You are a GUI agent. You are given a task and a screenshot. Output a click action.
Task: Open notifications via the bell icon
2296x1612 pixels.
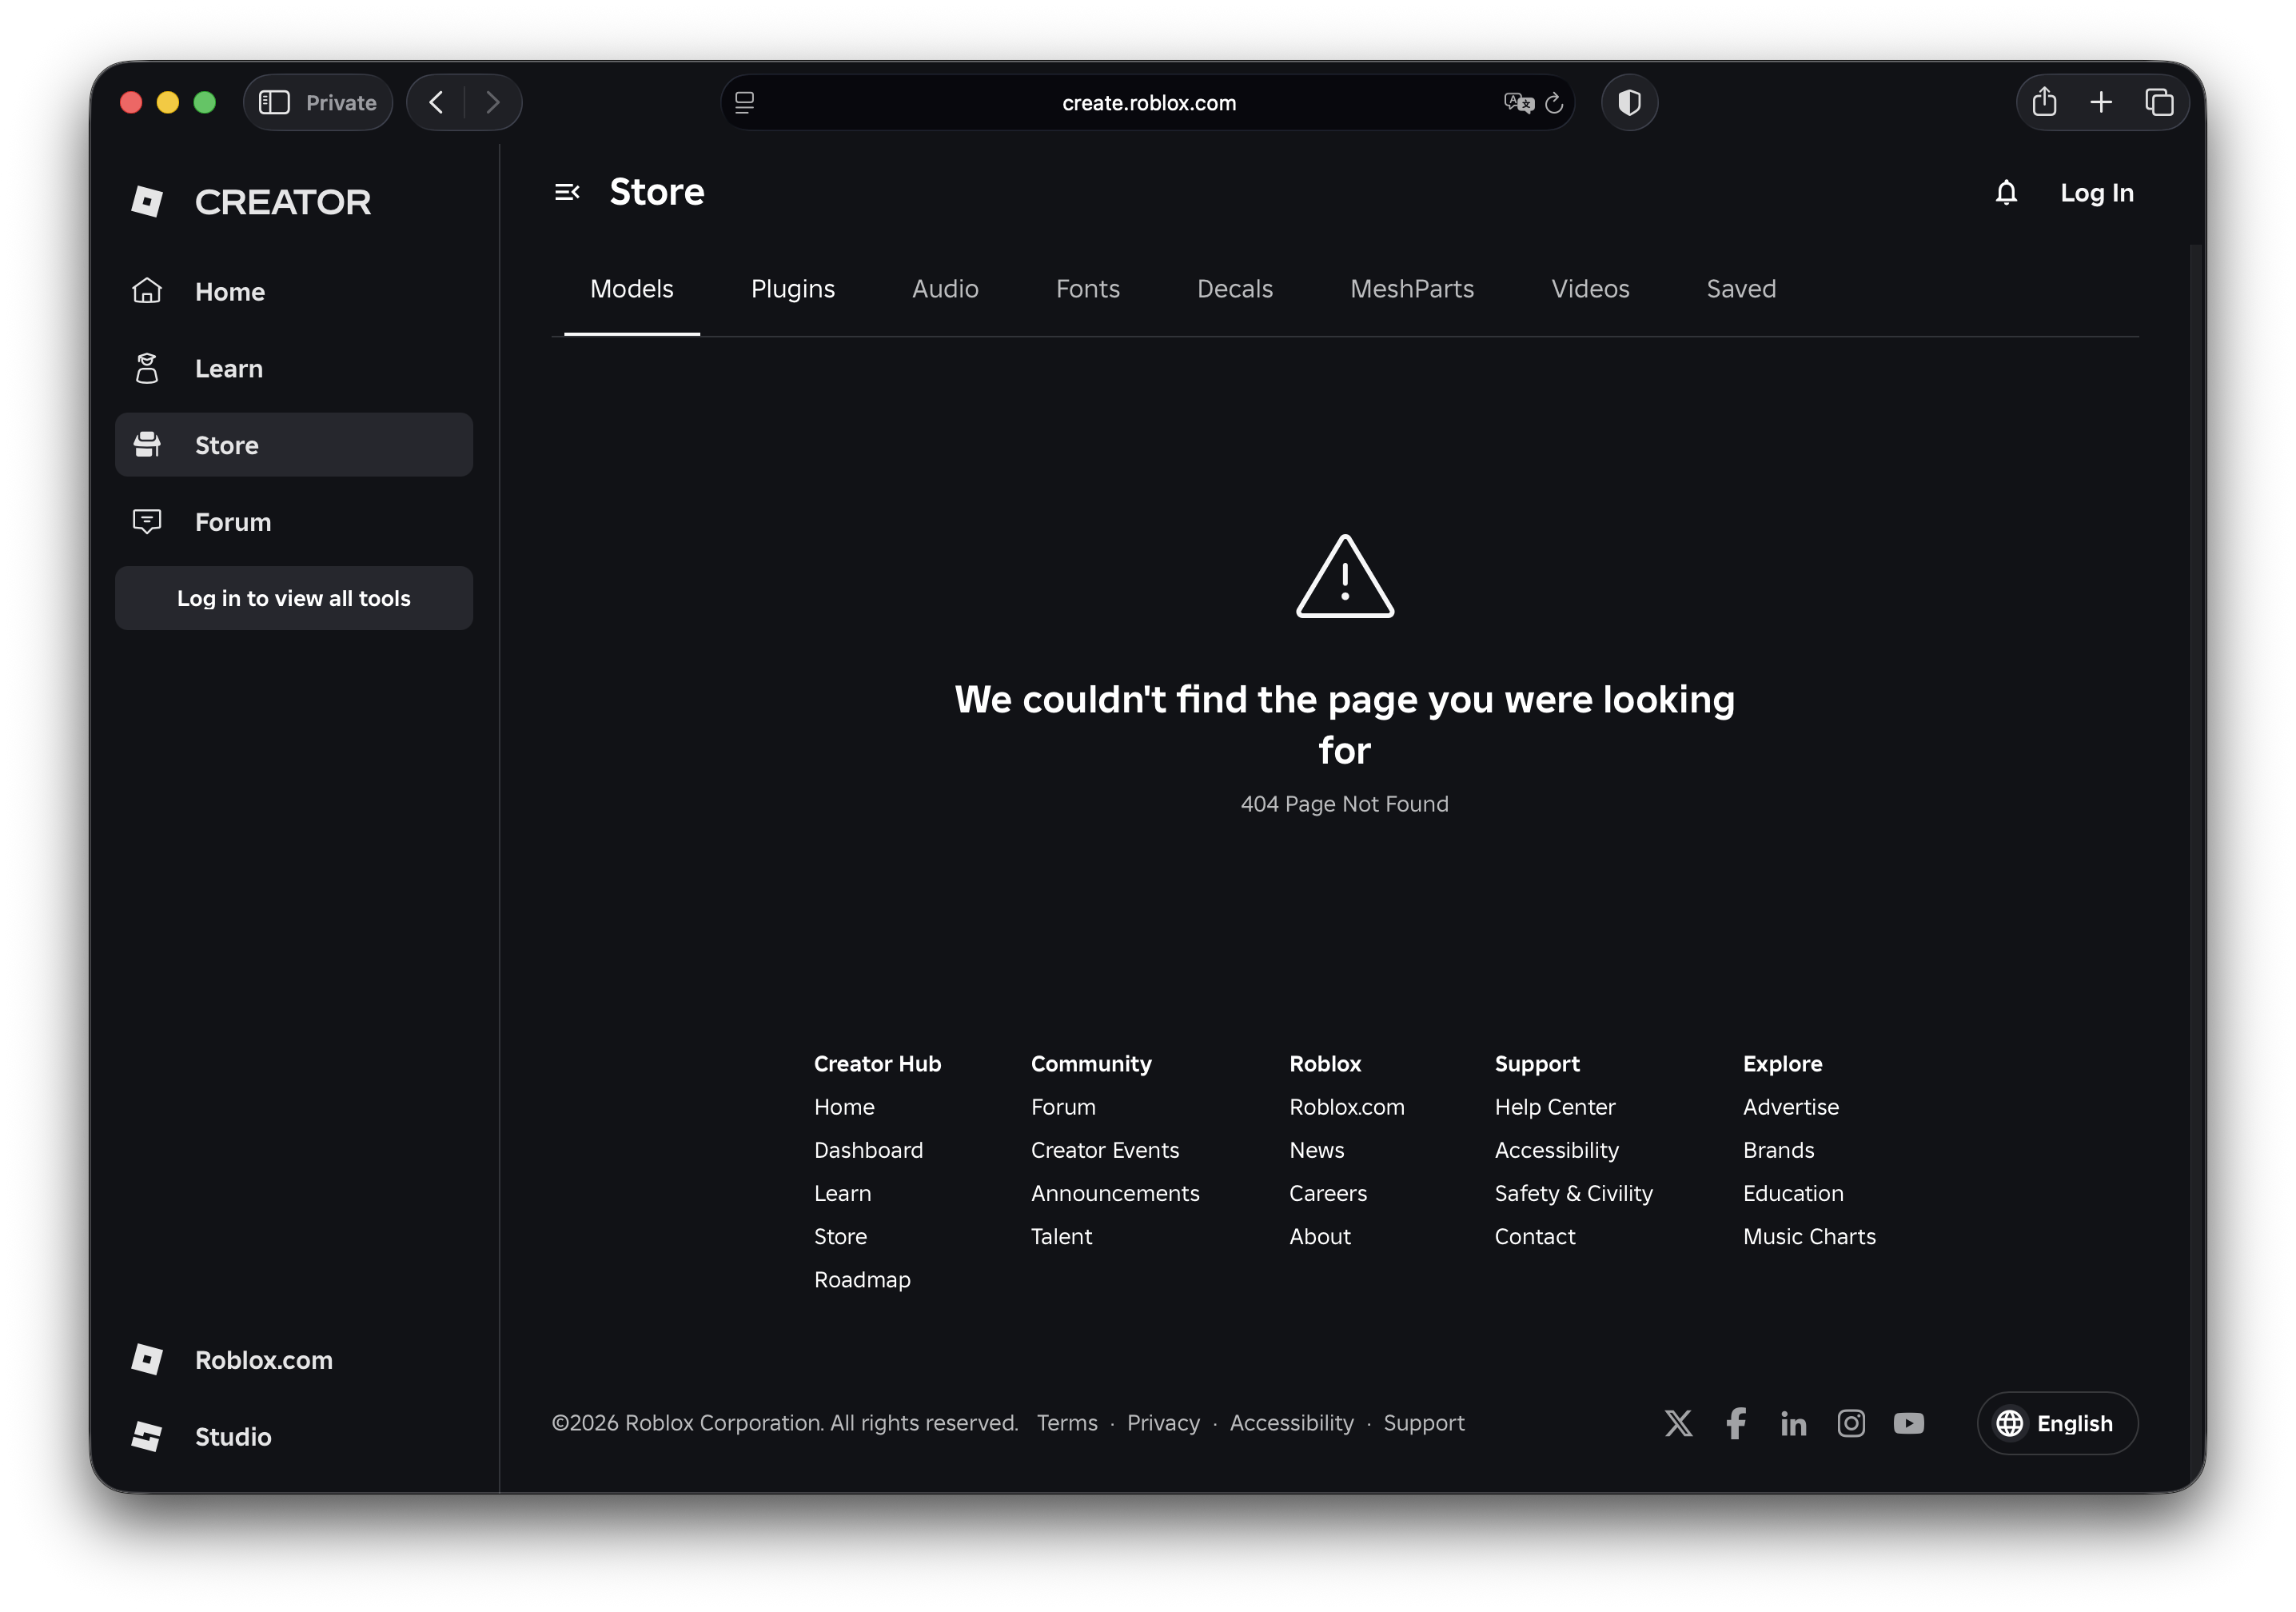(2006, 193)
